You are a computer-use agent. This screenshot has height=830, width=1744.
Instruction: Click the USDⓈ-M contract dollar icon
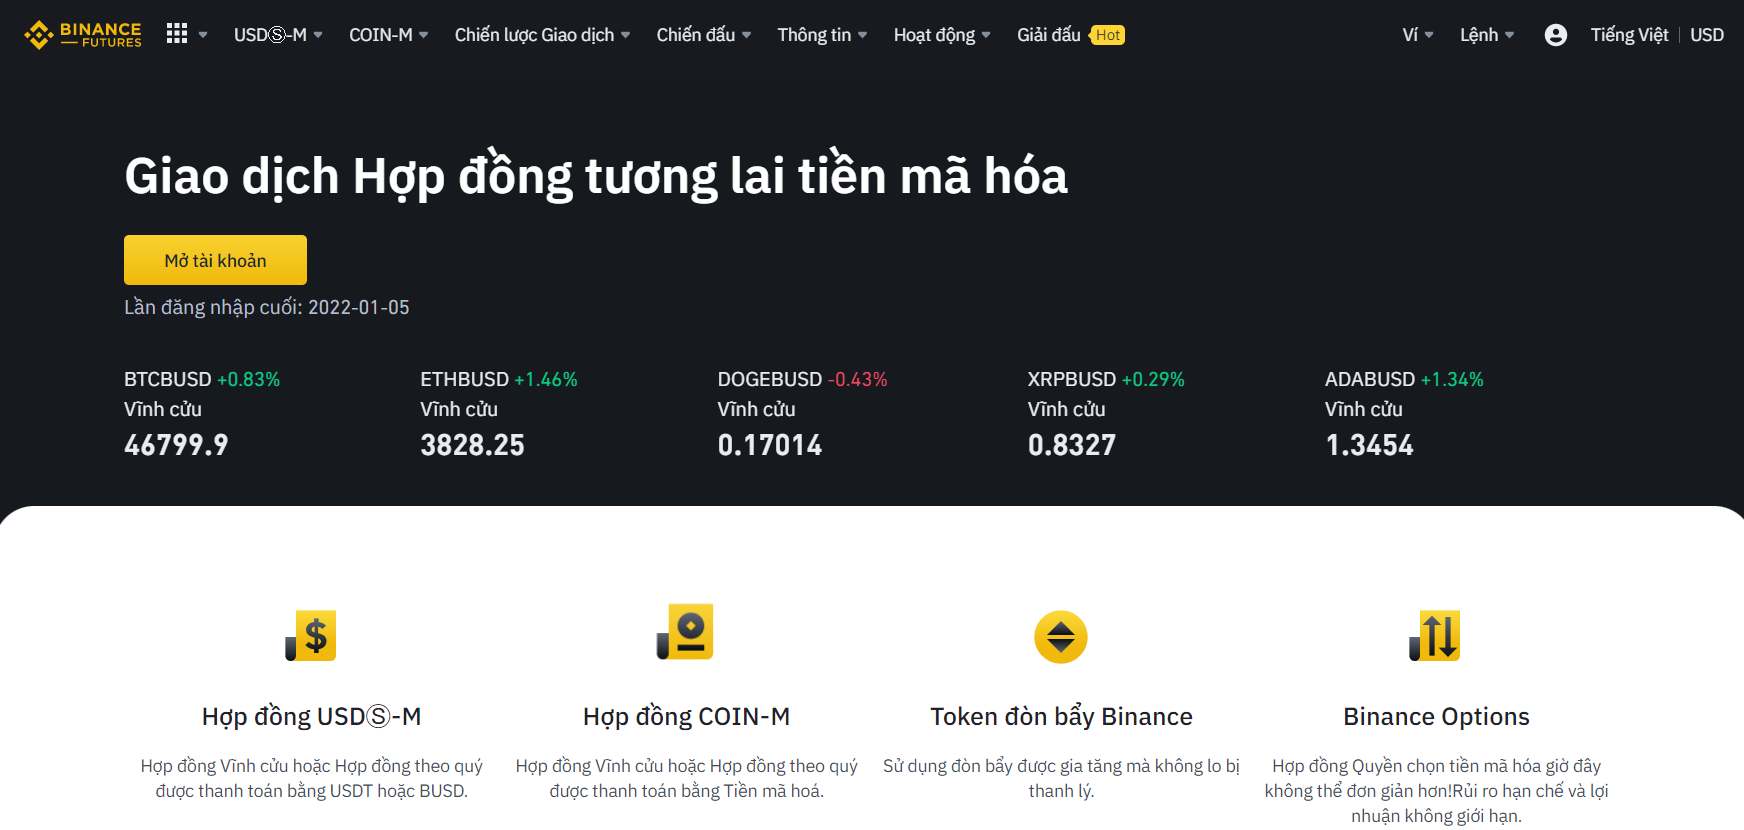(x=311, y=636)
